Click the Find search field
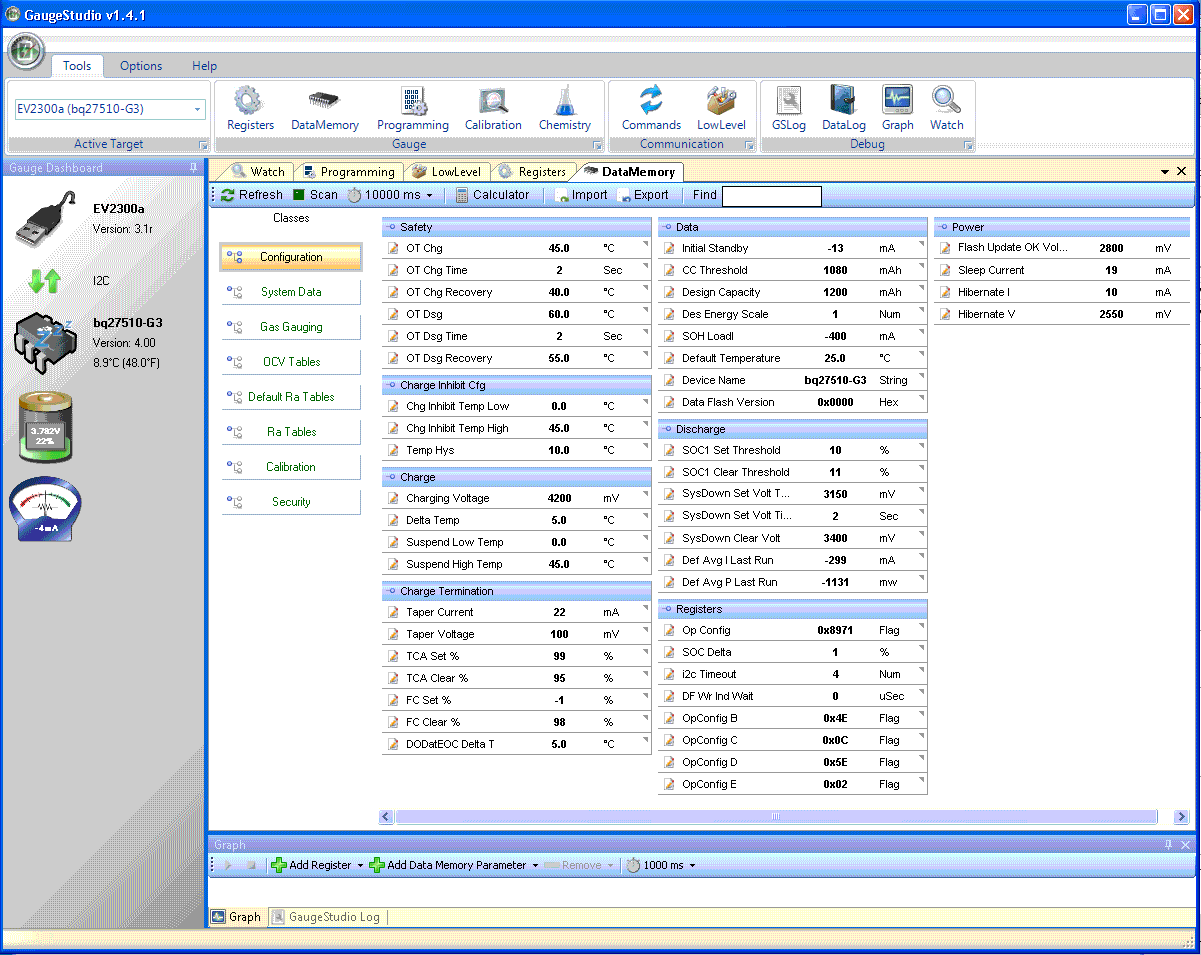The height and width of the screenshot is (955, 1201). tap(771, 196)
